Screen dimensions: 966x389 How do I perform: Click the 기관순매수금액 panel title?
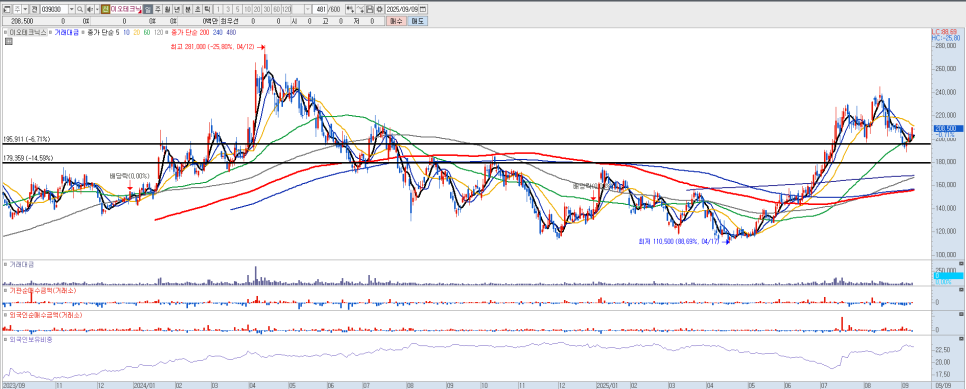click(x=42, y=290)
